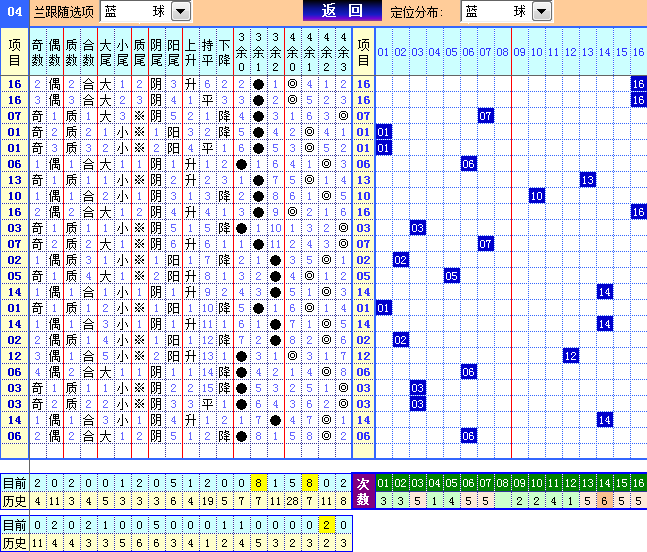
Task: Select the 阳尾 column header
Action: tap(173, 52)
